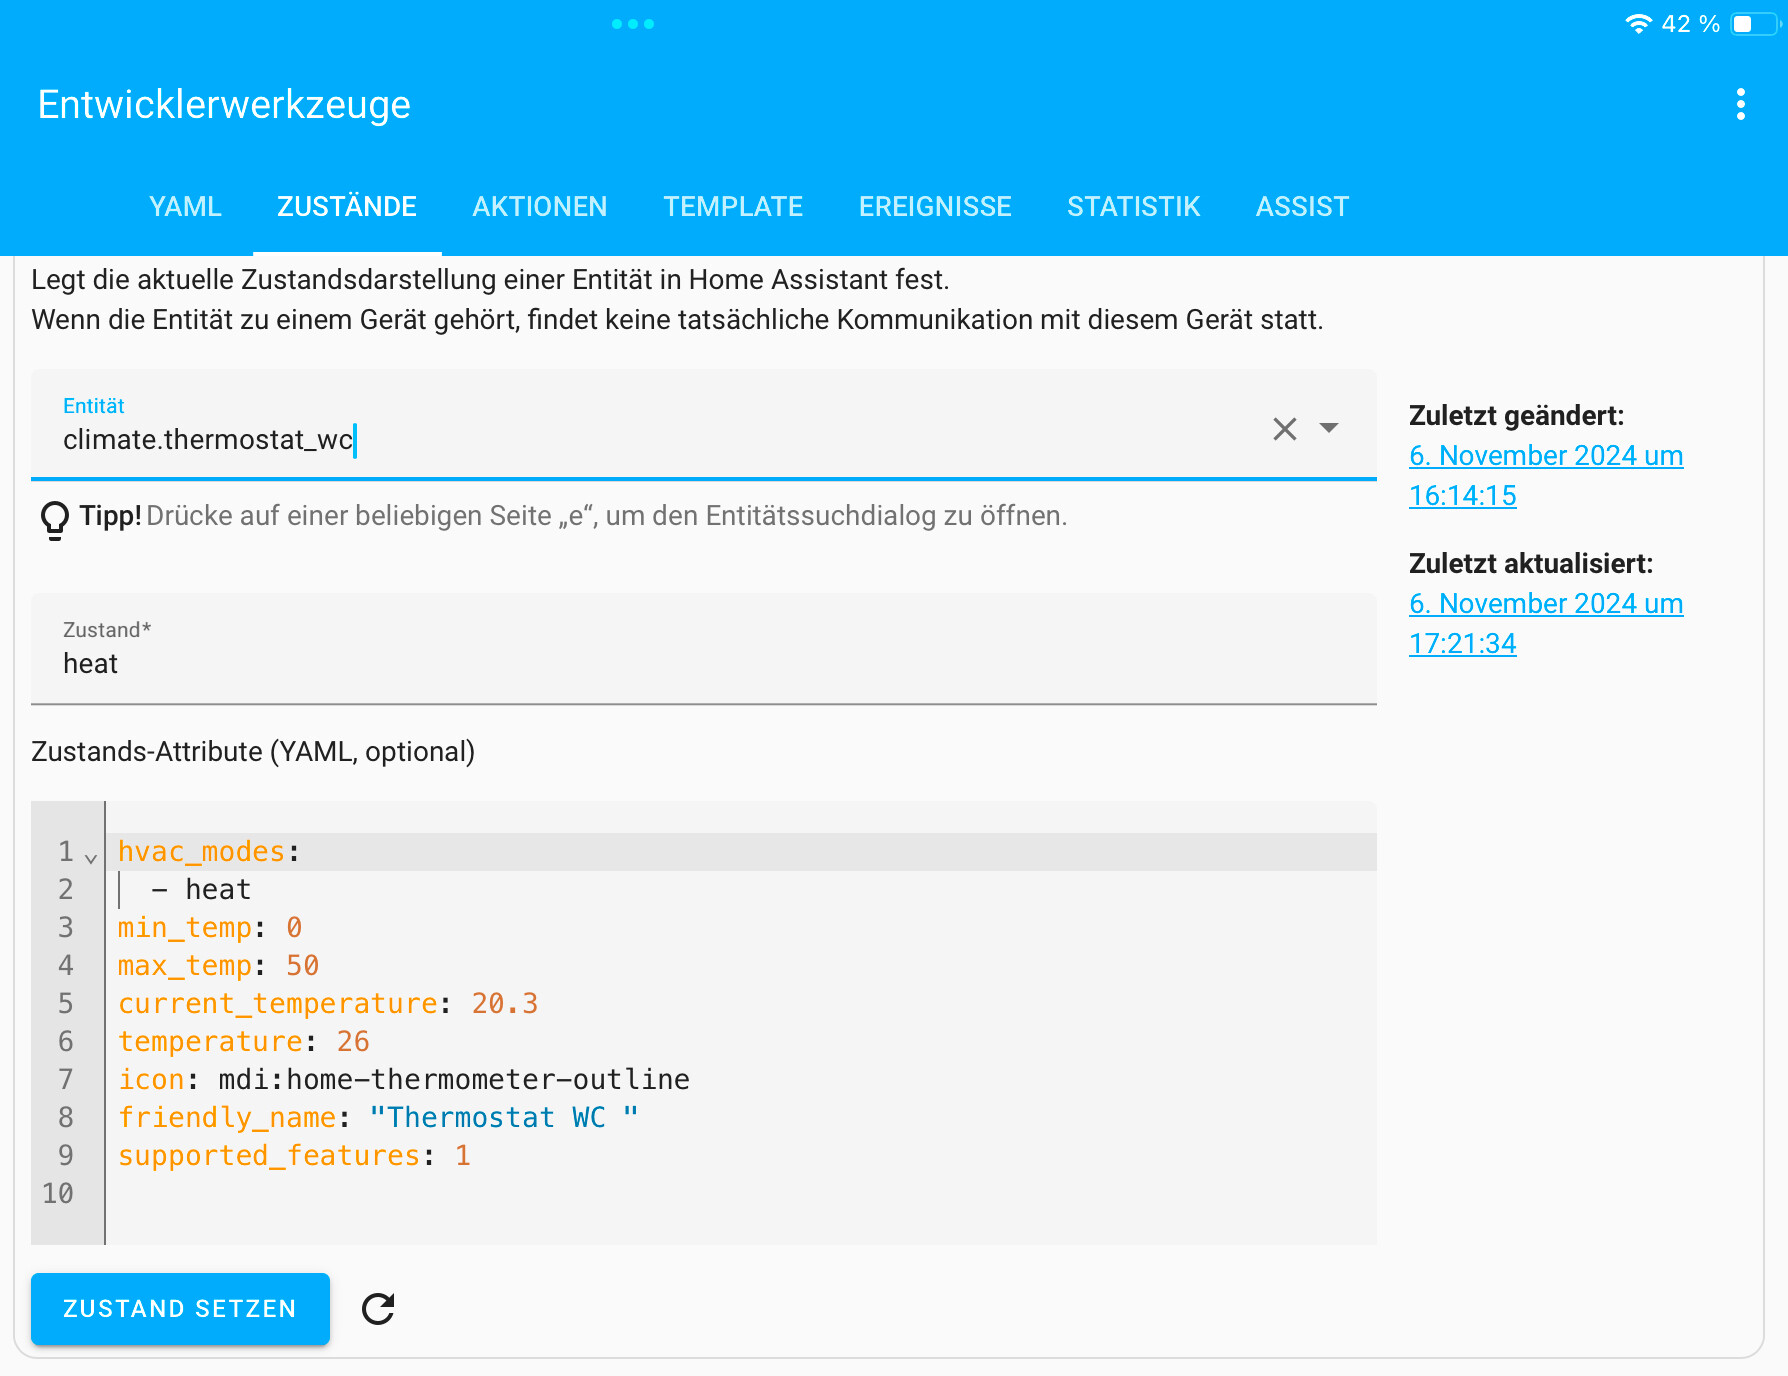
Task: Open the three-dot overflow menu
Action: (x=1740, y=104)
